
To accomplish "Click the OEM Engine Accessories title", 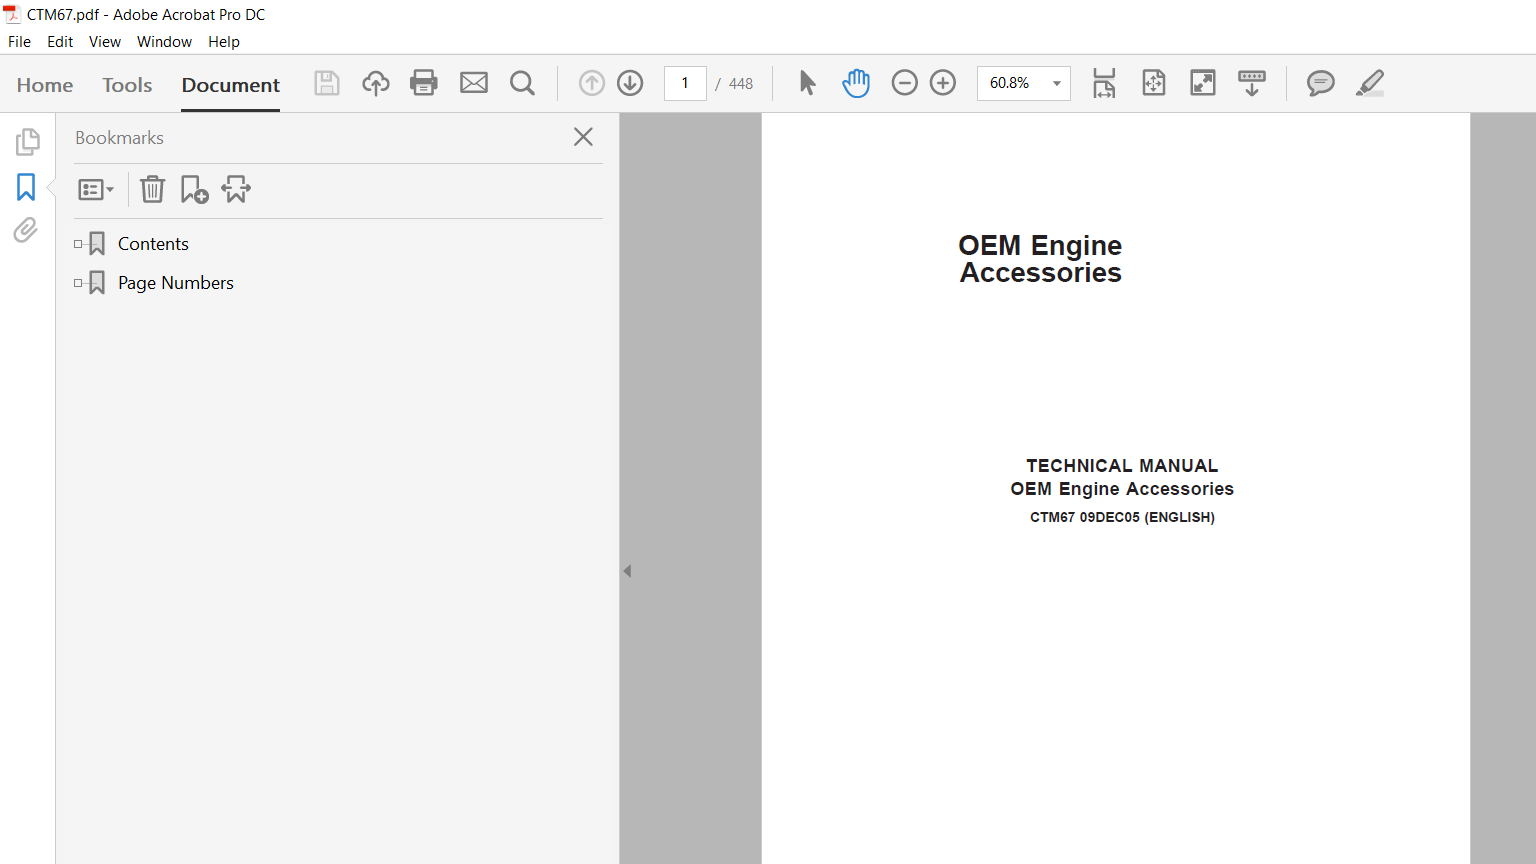I will (1040, 259).
